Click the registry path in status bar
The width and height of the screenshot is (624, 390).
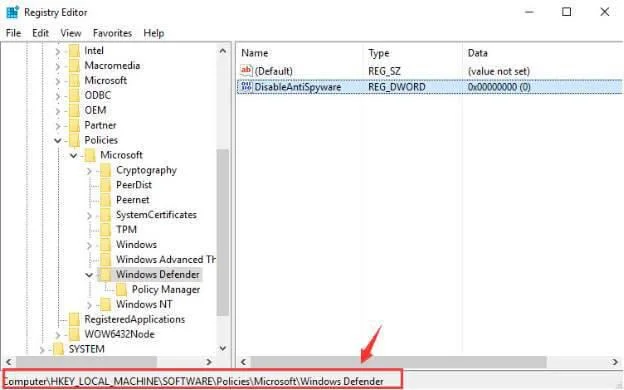coord(193,381)
